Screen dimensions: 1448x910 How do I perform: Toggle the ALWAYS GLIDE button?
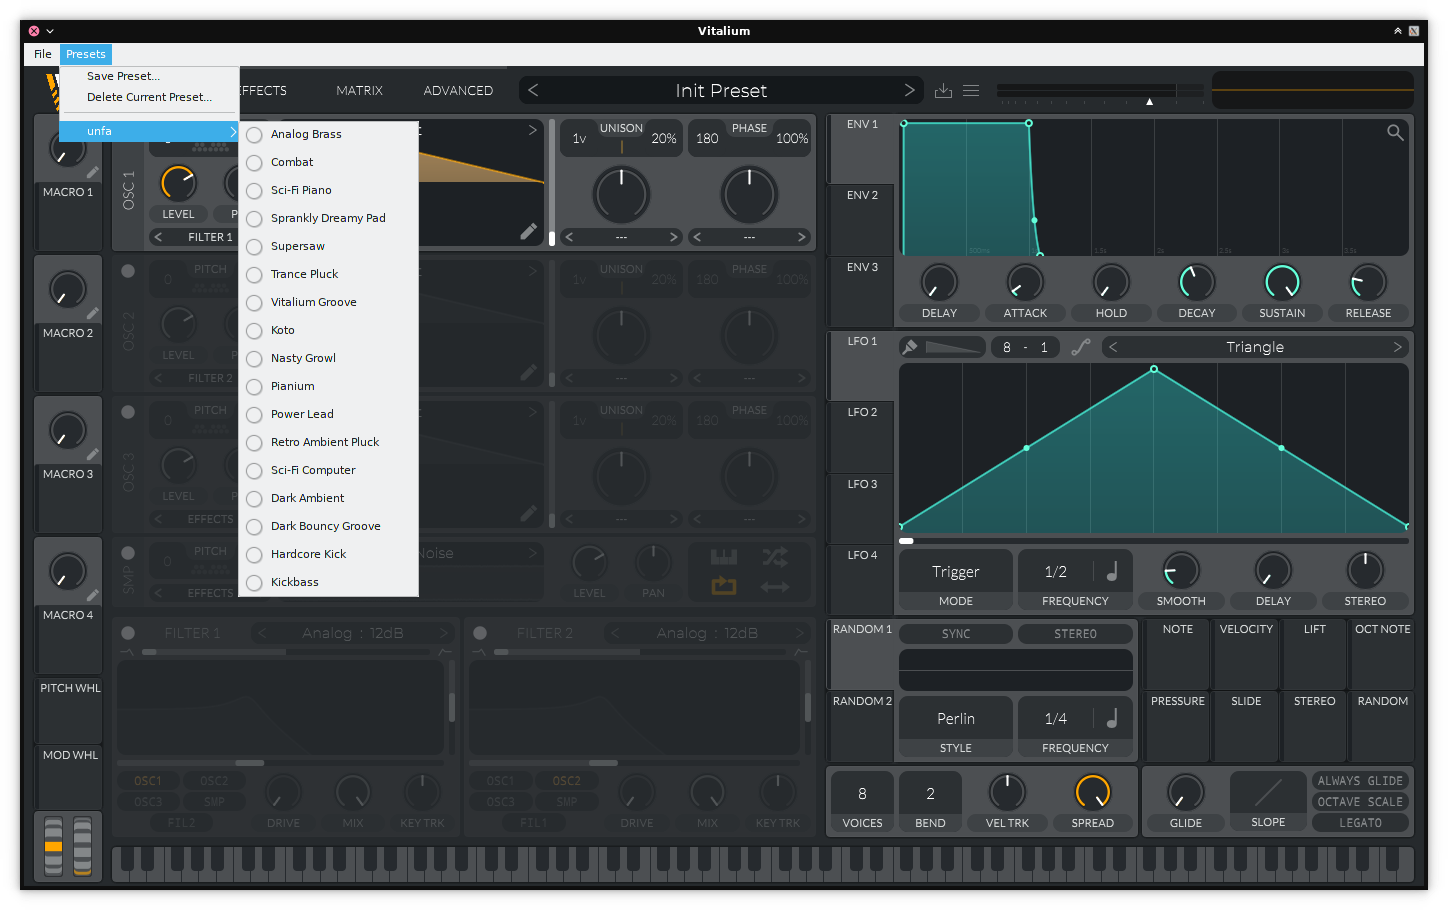tap(1360, 781)
